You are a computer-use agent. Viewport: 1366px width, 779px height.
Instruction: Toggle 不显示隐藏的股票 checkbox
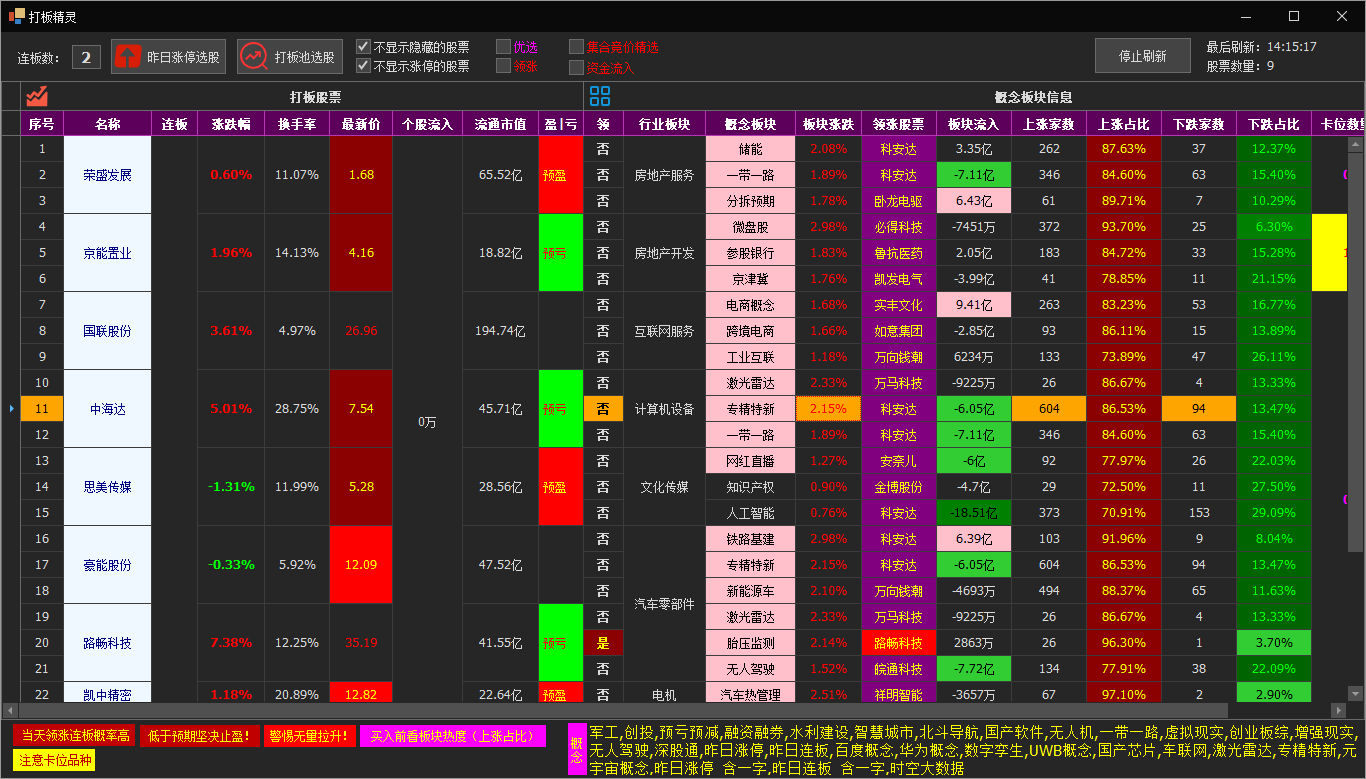pos(363,47)
